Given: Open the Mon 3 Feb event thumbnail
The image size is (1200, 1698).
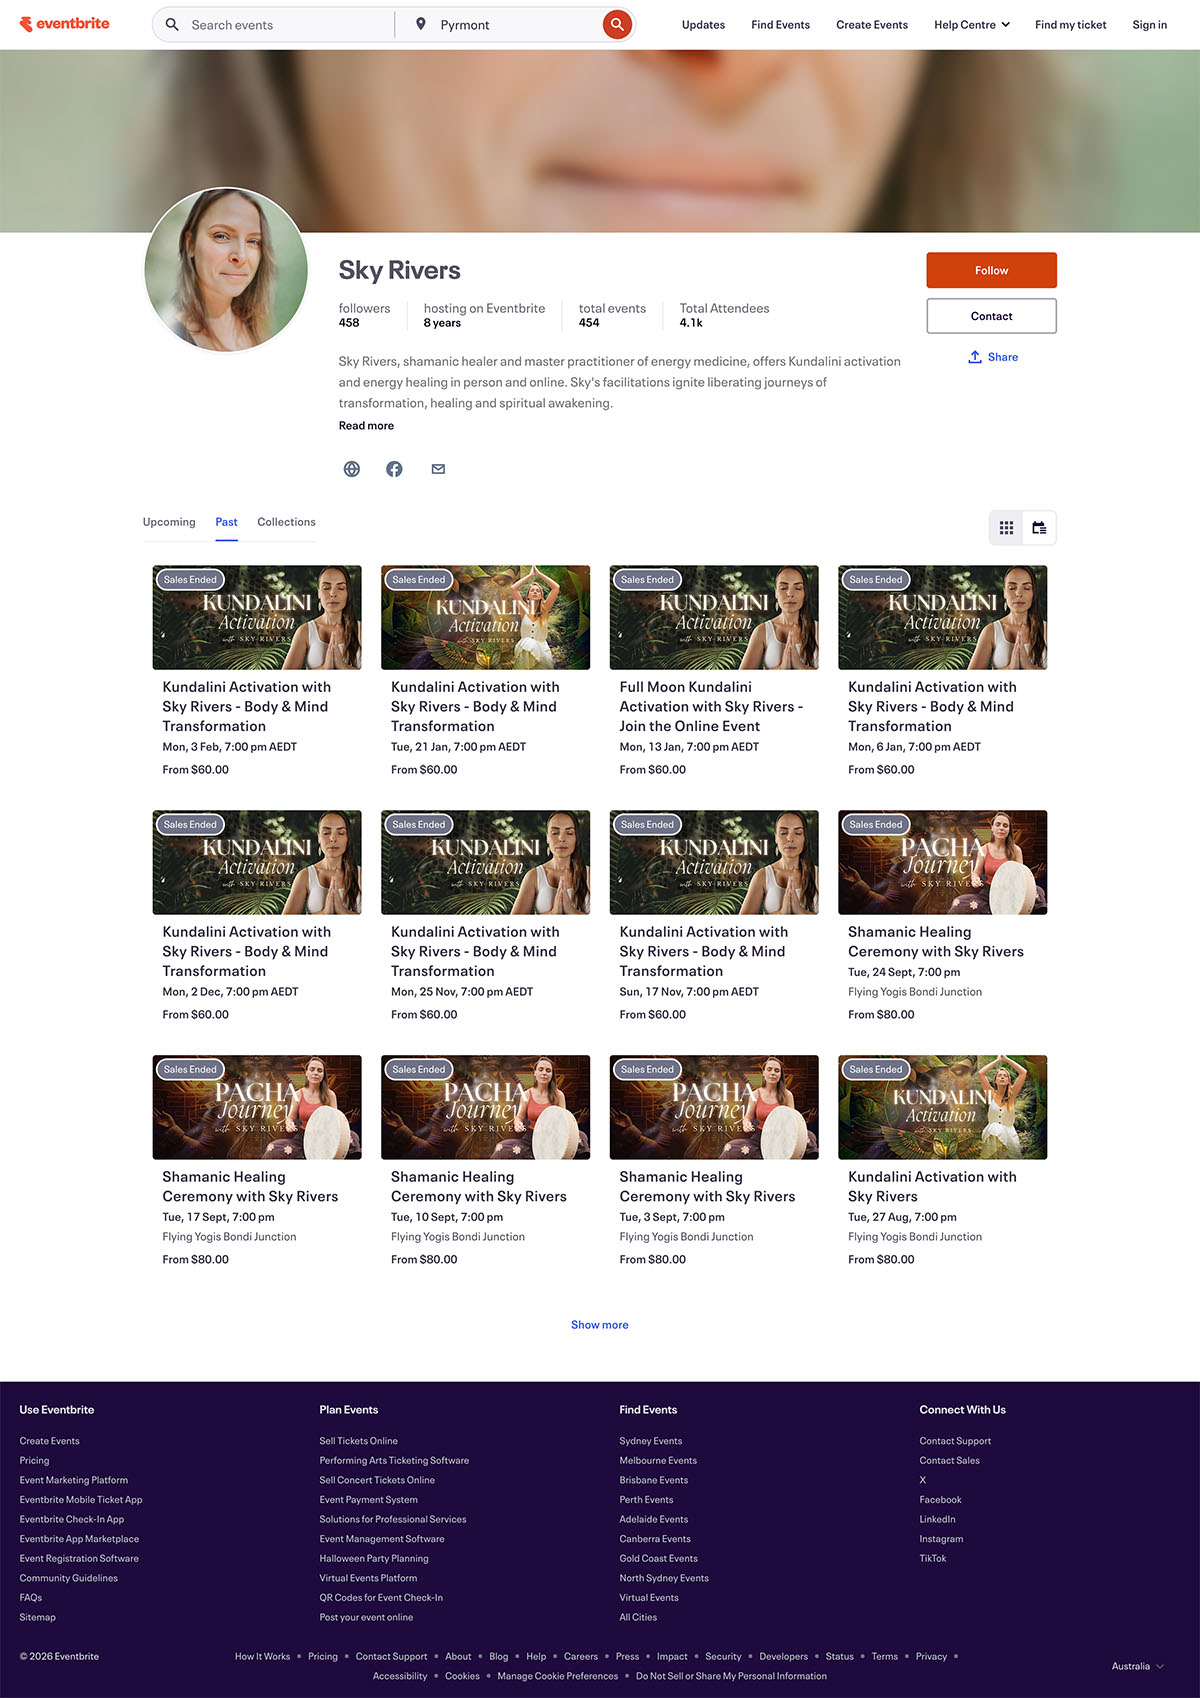Looking at the screenshot, I should (x=257, y=618).
